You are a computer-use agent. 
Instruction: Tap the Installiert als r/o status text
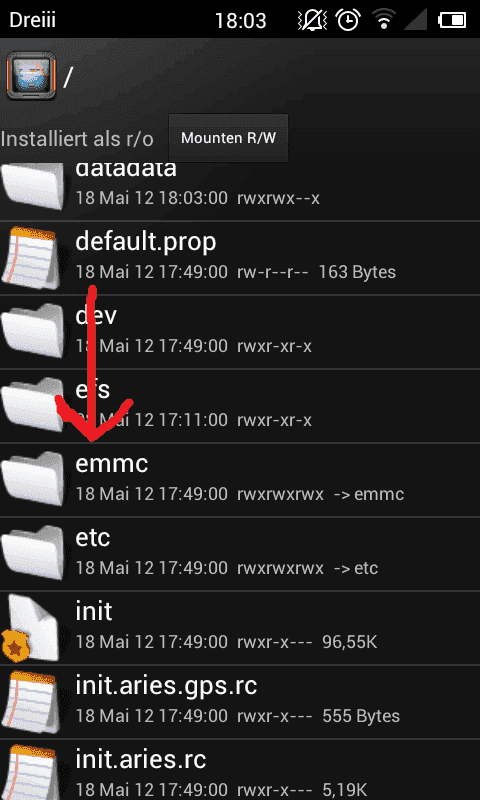[x=77, y=139]
